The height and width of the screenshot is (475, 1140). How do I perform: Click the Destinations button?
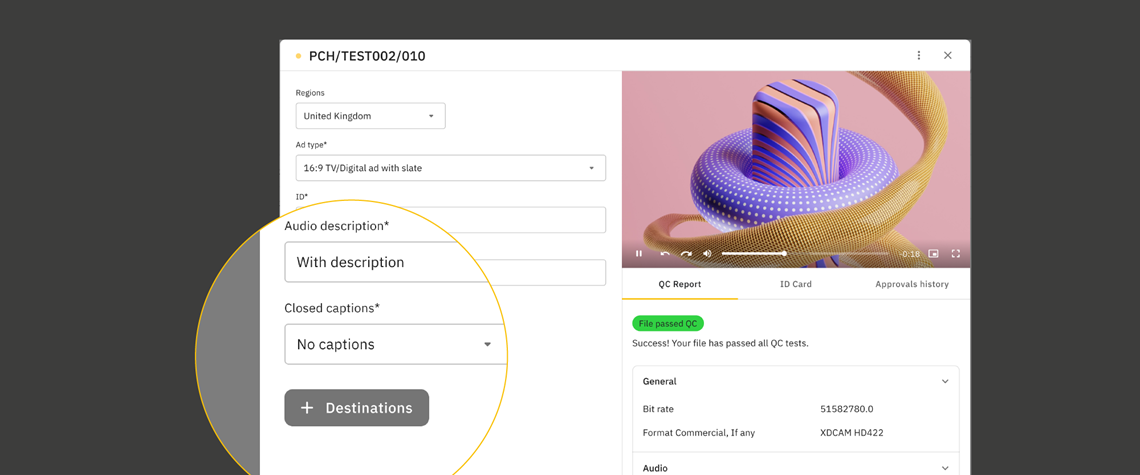356,407
